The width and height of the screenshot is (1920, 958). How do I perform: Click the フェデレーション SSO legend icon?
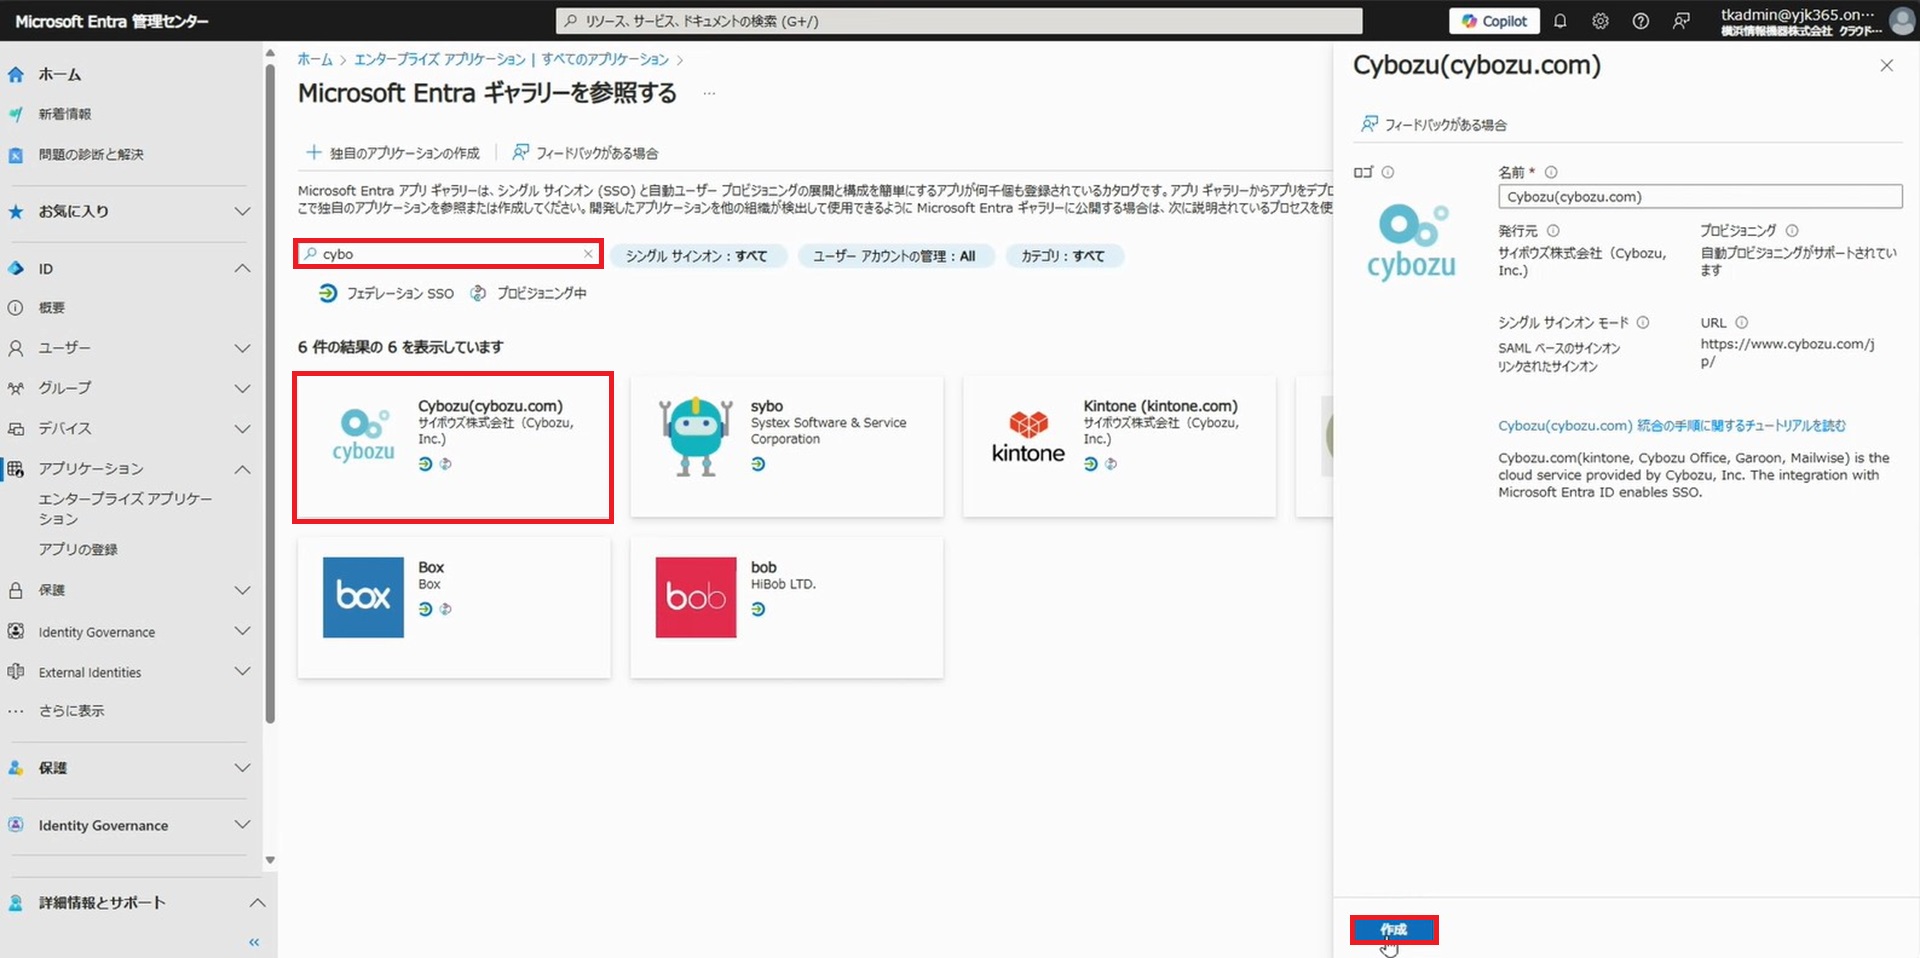pyautogui.click(x=328, y=293)
